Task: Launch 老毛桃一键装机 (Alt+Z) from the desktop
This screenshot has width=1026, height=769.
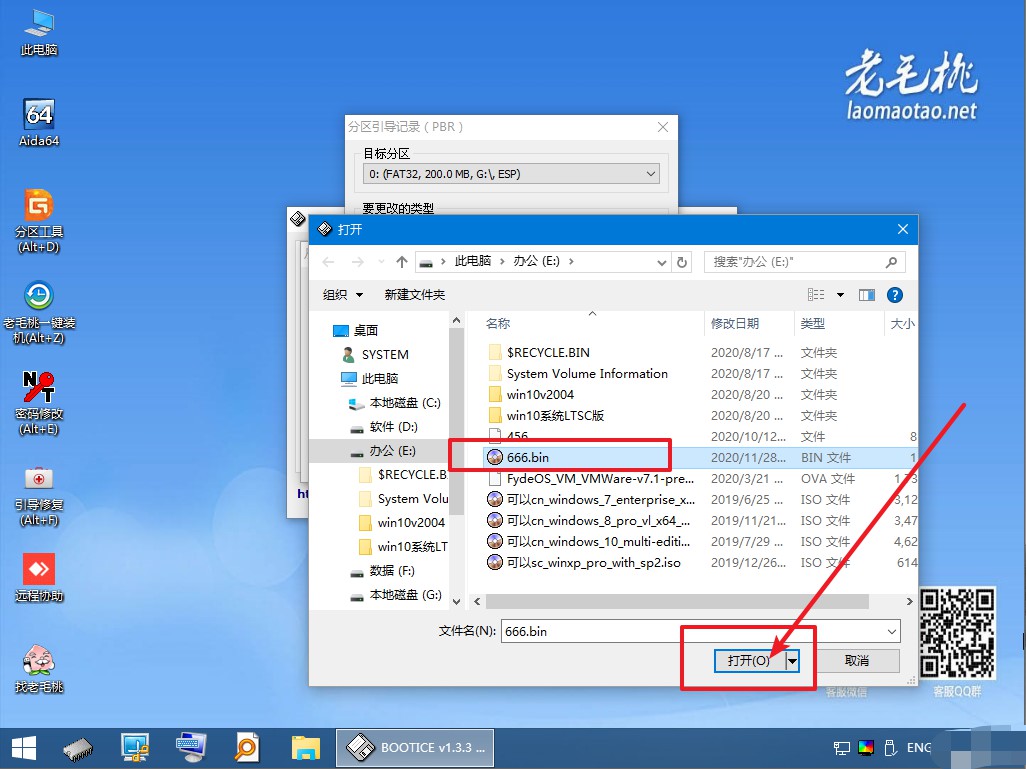Action: [39, 312]
